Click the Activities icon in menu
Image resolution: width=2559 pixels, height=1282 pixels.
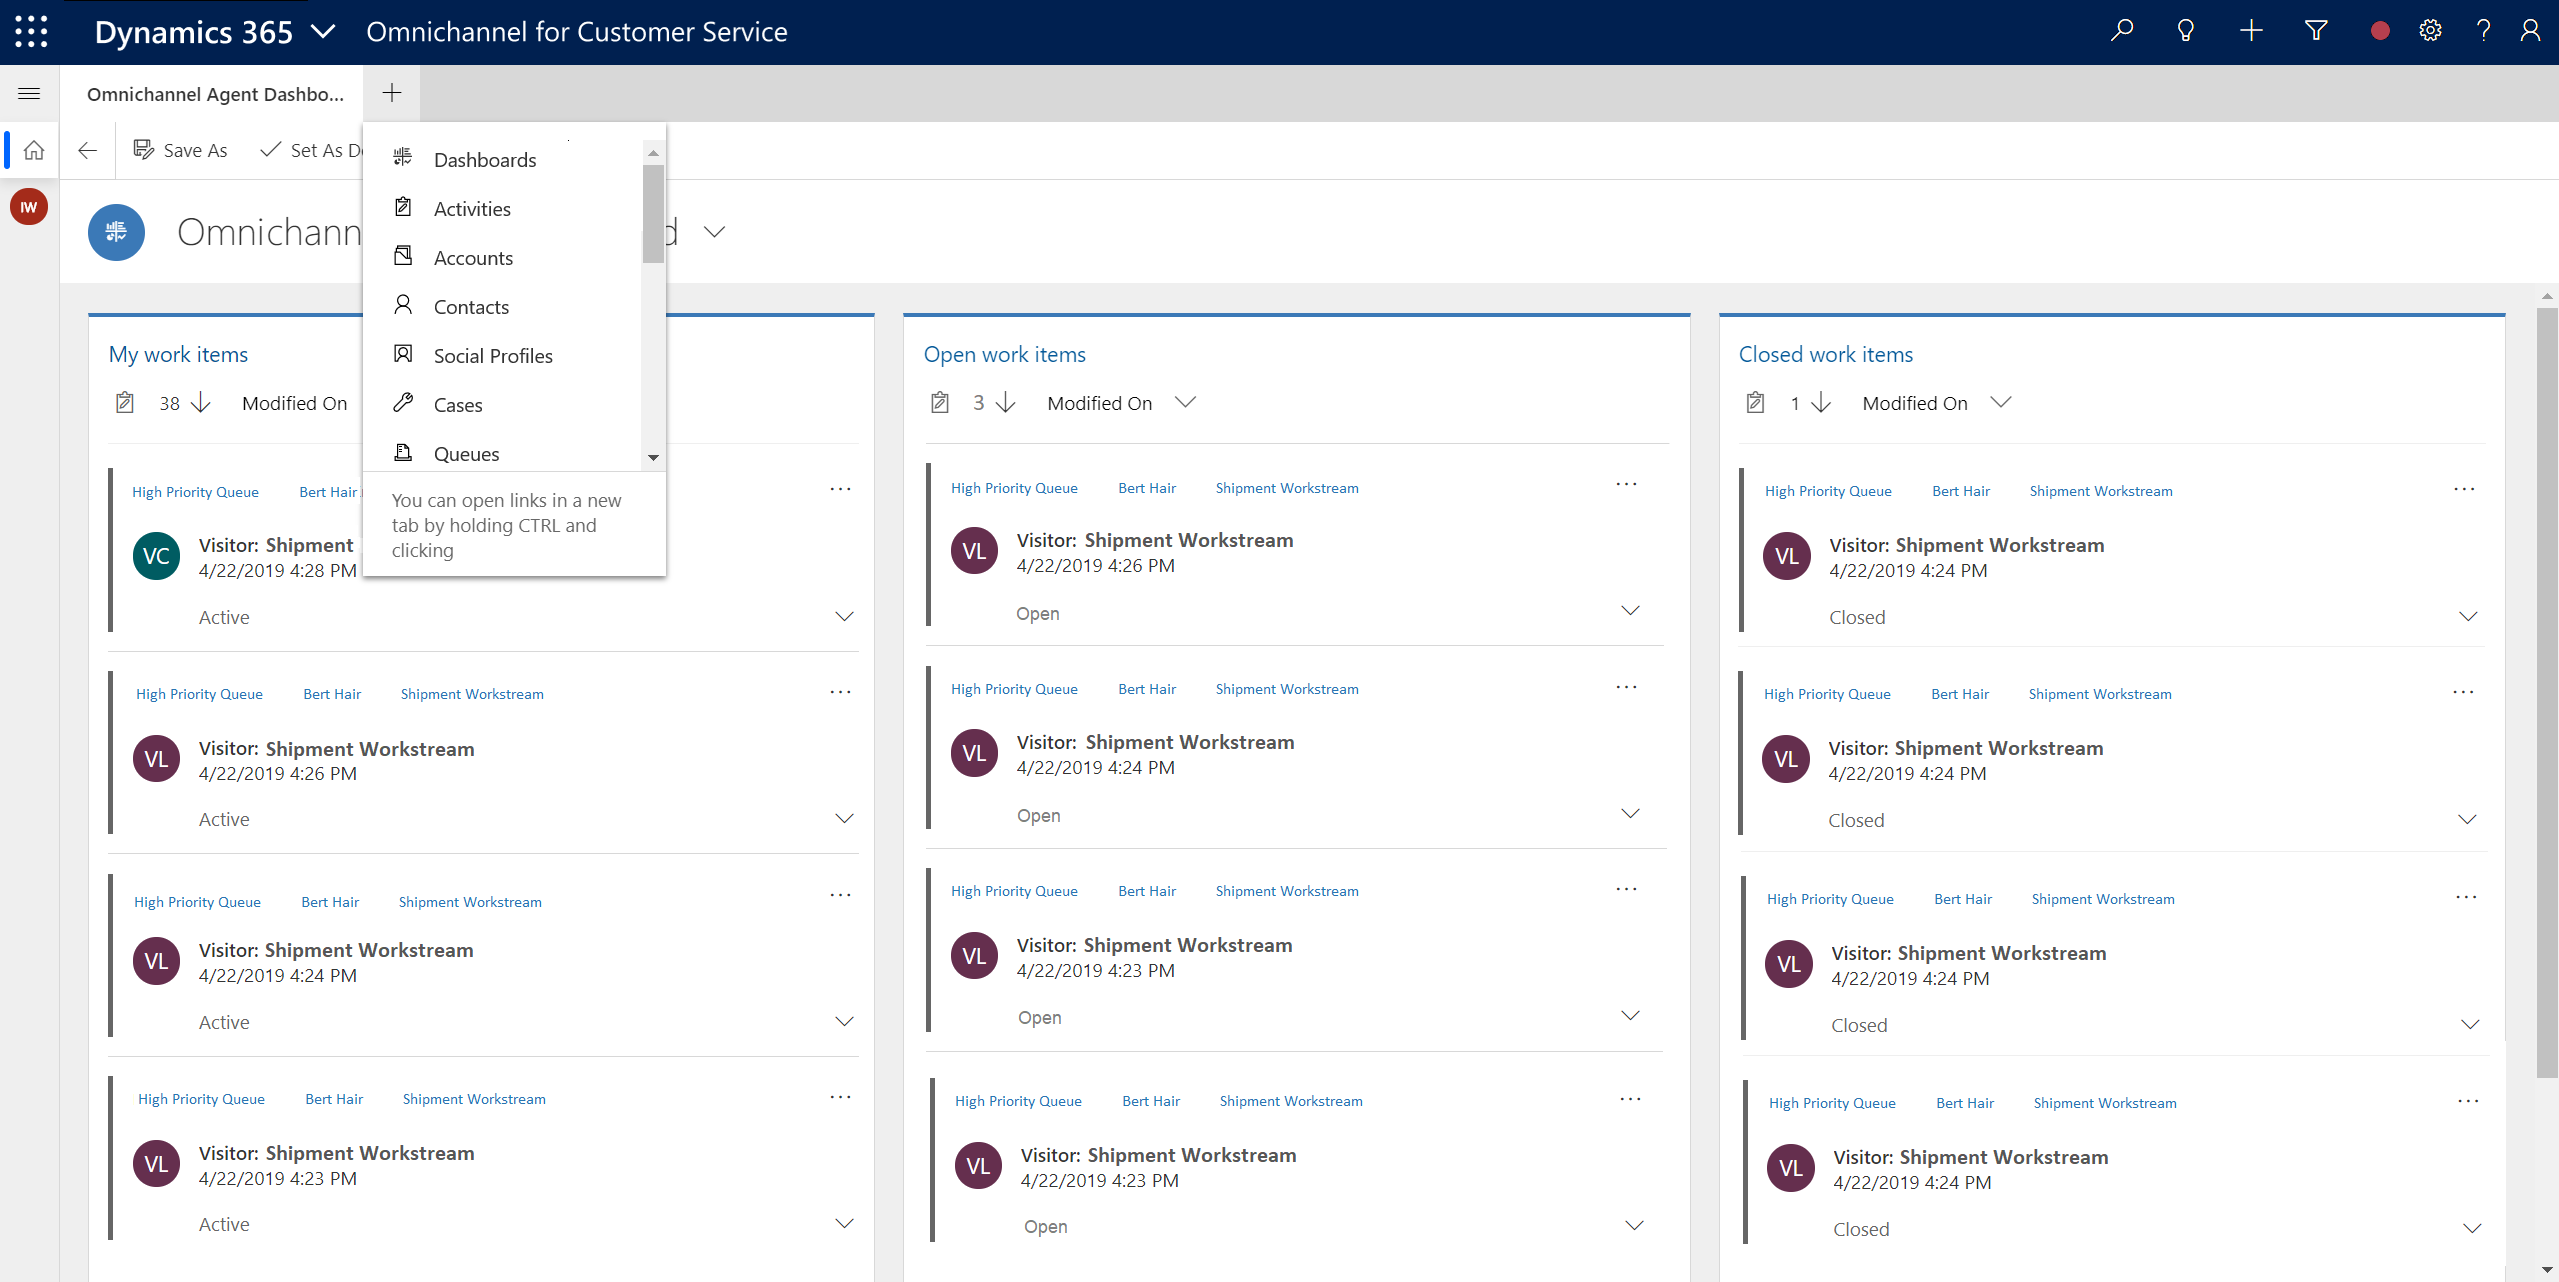click(402, 208)
